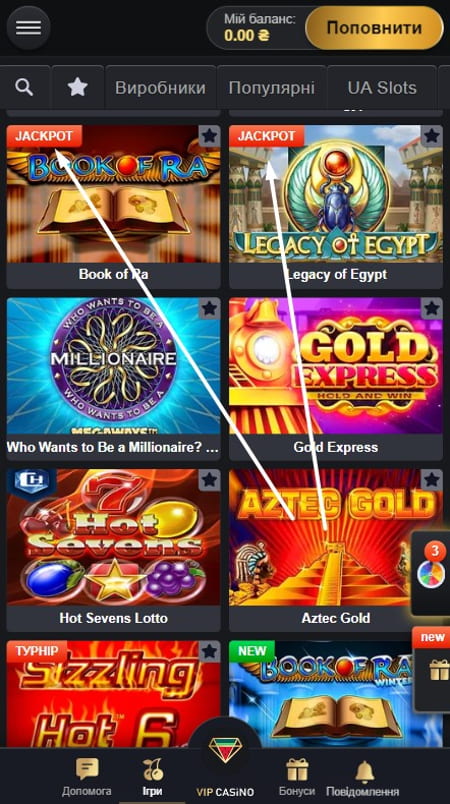Toggle favorite star on Legacy of Egypt

(x=432, y=136)
